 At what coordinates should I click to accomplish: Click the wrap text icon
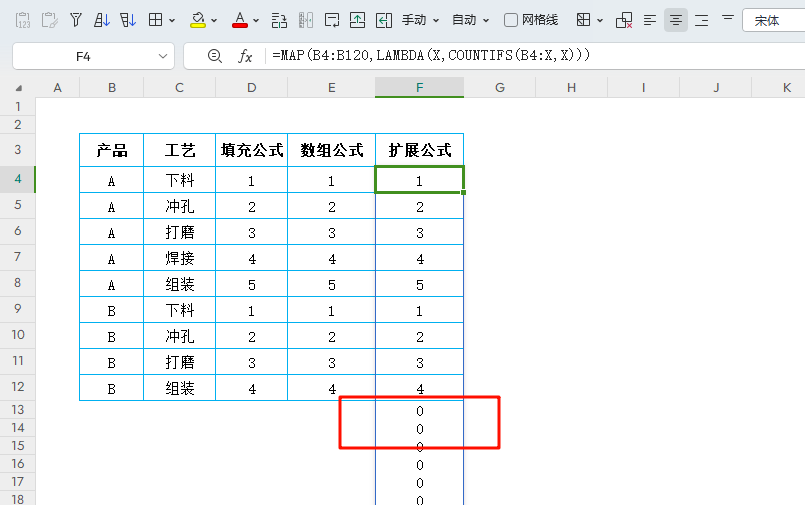[332, 20]
